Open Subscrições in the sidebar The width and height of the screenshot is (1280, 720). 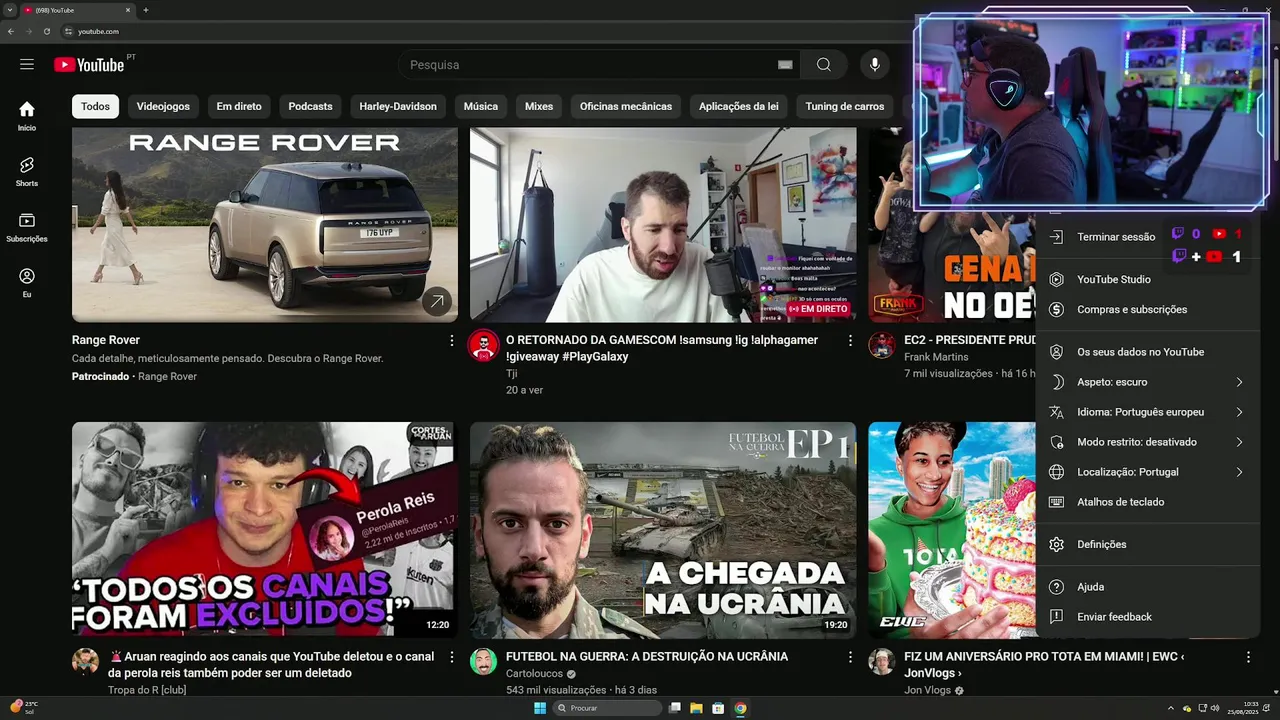(x=27, y=227)
